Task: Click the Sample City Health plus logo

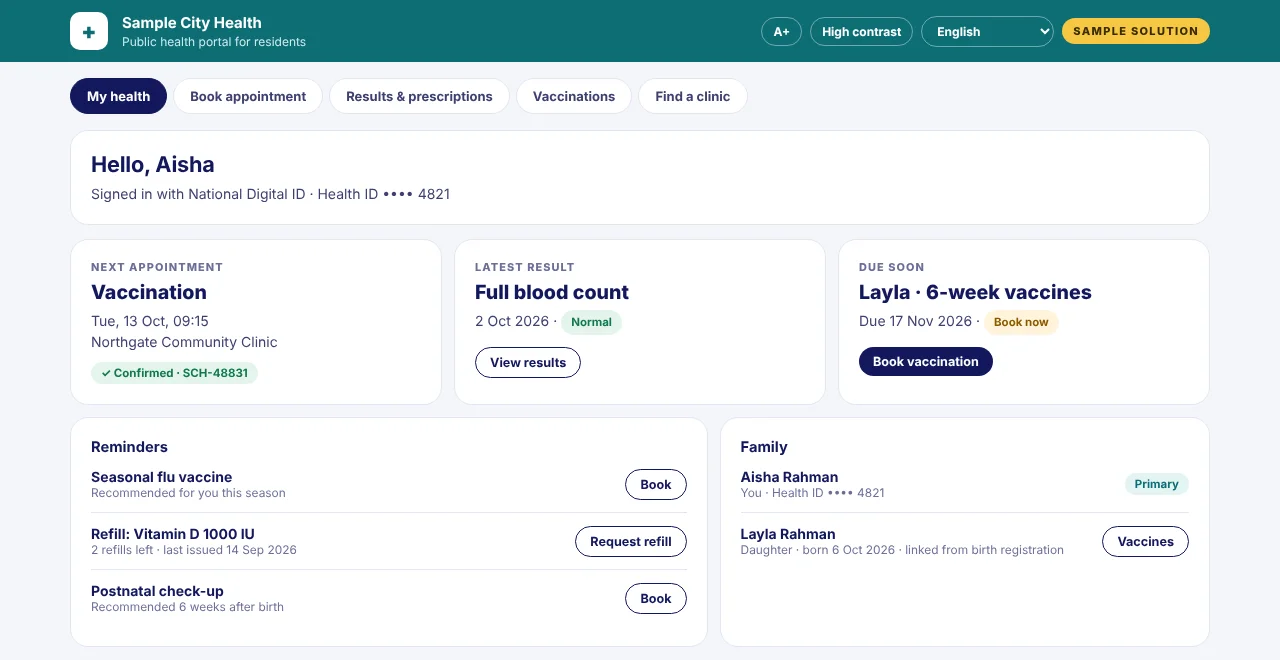Action: [89, 31]
